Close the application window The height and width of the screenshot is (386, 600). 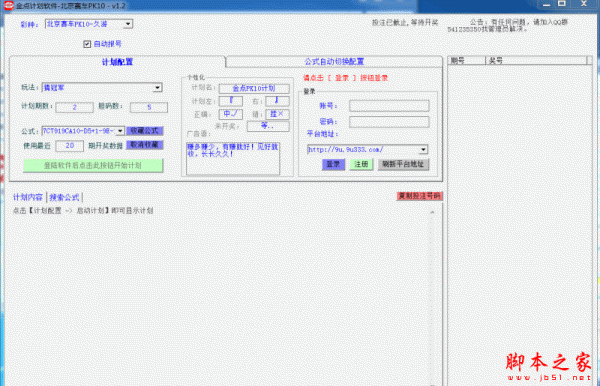coord(584,5)
